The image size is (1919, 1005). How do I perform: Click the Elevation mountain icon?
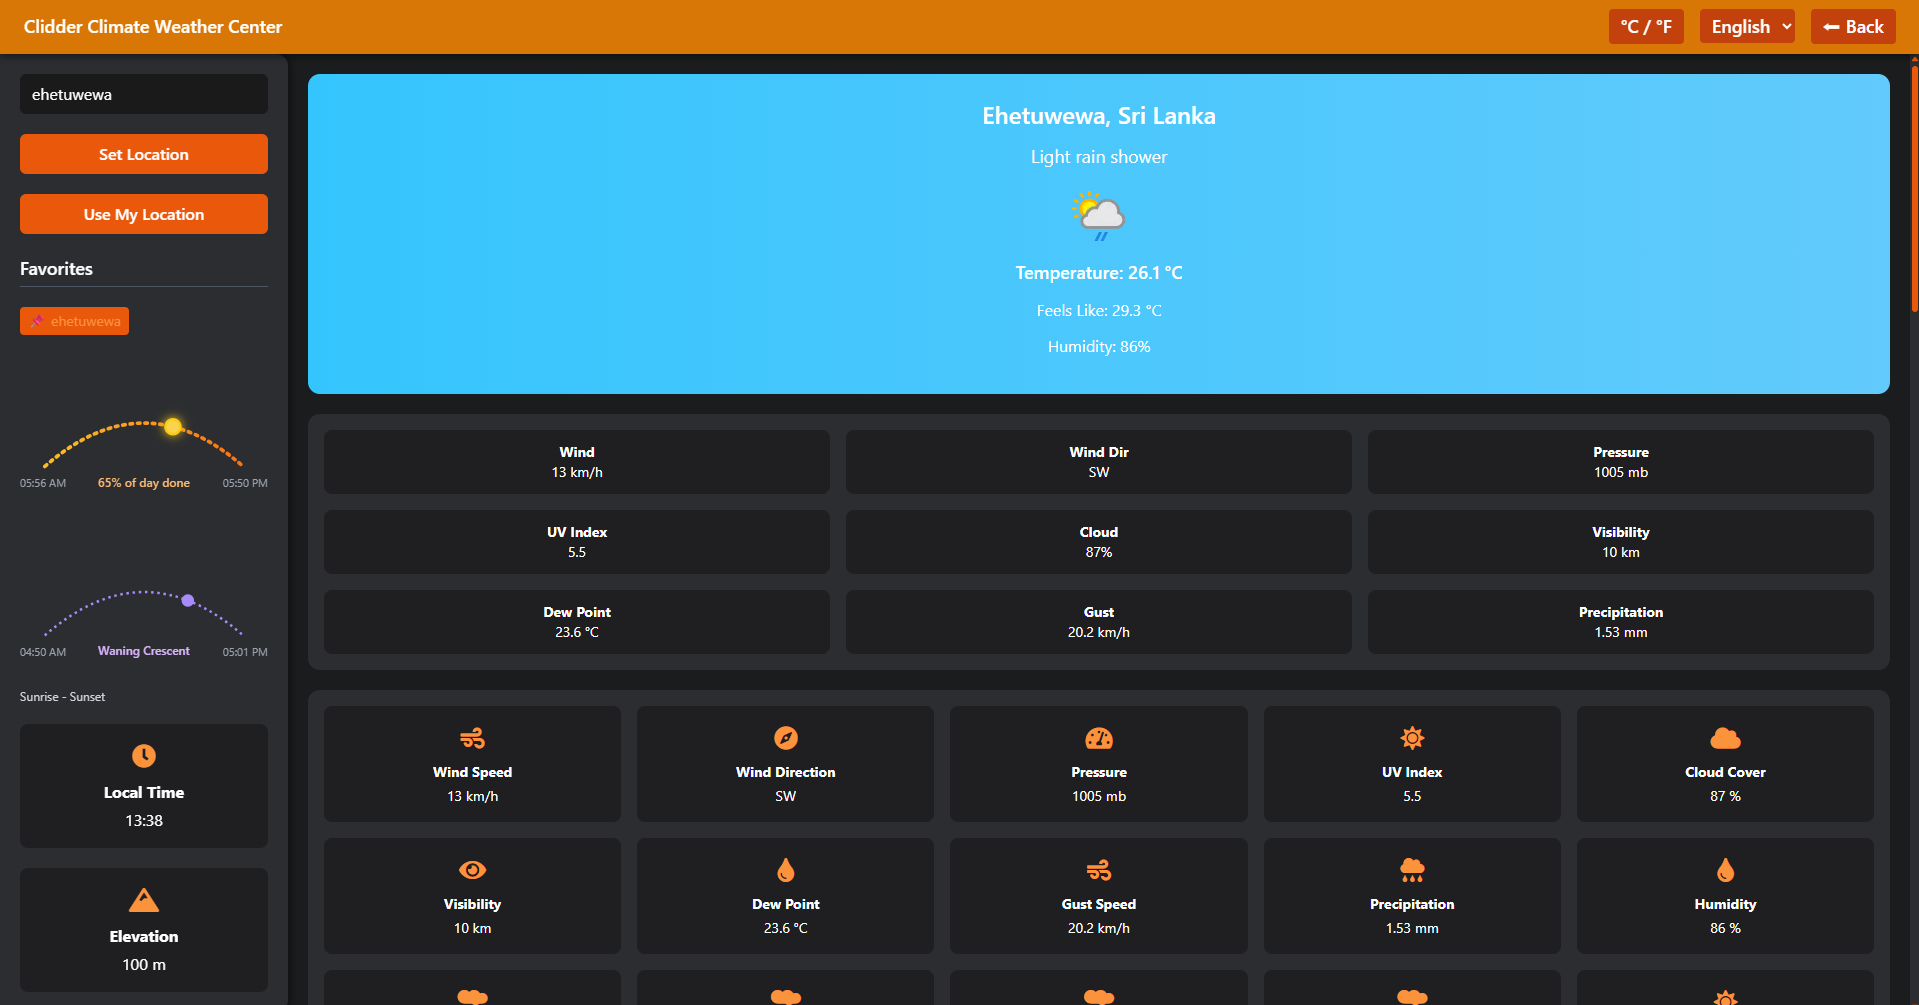pyautogui.click(x=144, y=900)
